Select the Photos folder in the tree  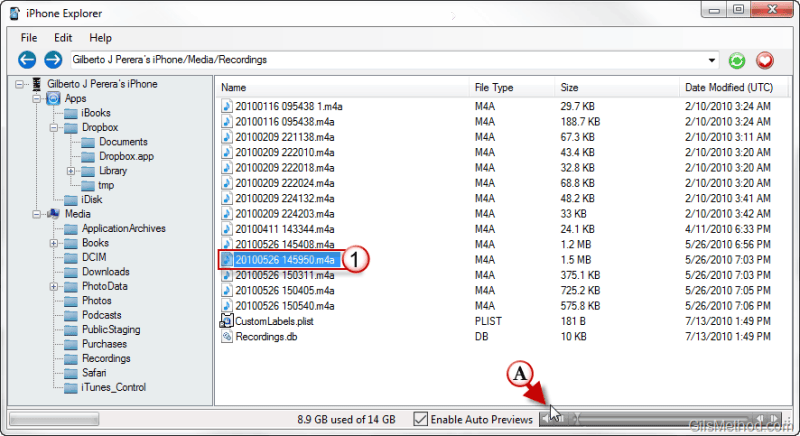[x=96, y=301]
